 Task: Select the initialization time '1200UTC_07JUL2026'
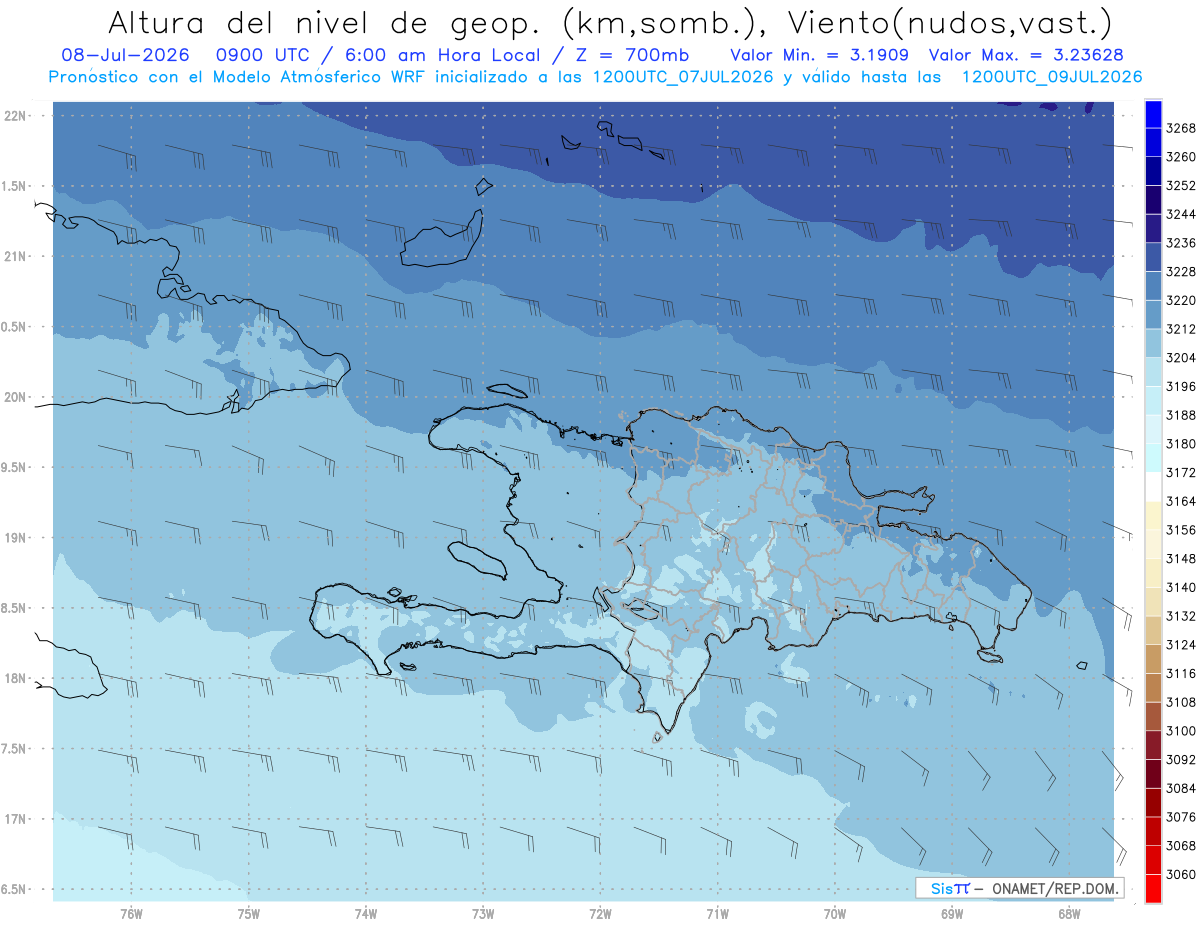(x=683, y=77)
